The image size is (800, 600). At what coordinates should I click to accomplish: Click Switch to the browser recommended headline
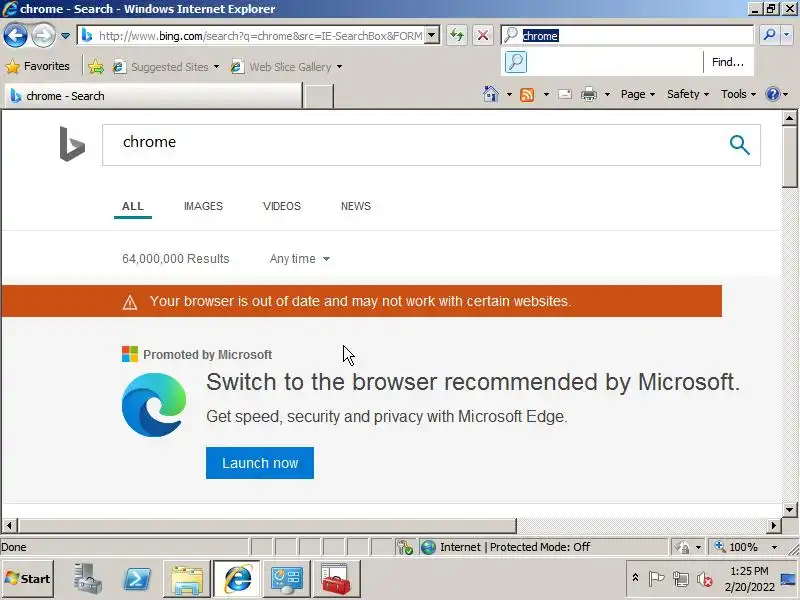click(472, 382)
